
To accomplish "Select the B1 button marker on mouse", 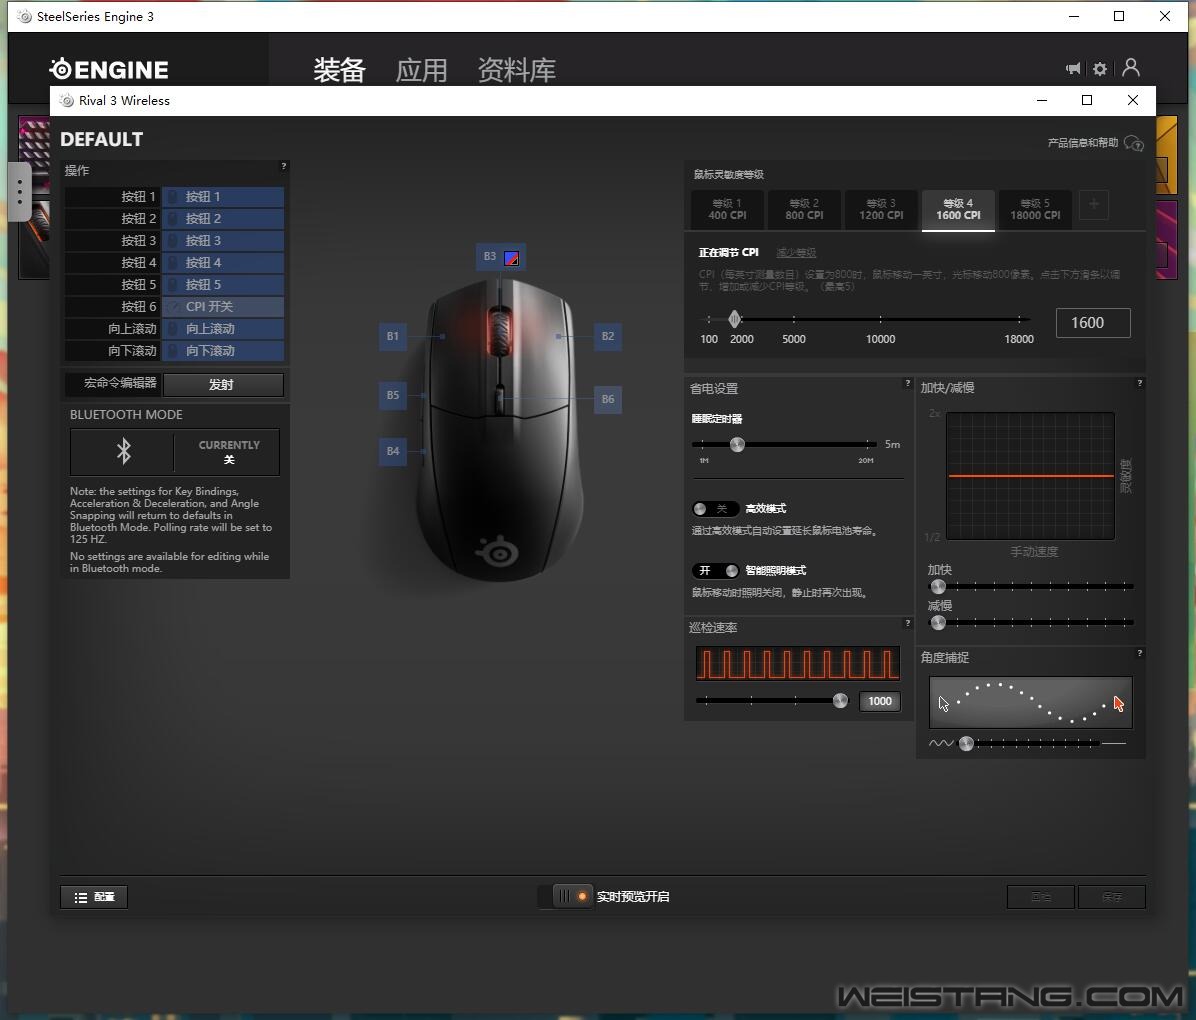I will [x=392, y=336].
